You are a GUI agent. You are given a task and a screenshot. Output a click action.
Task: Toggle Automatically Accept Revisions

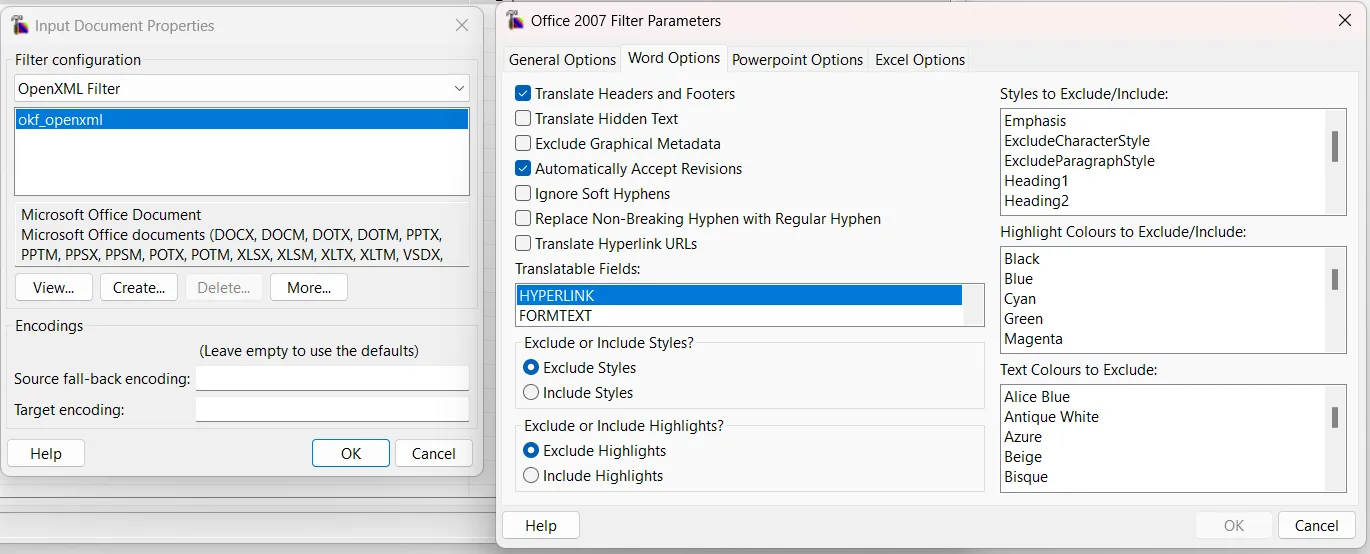pyautogui.click(x=523, y=168)
